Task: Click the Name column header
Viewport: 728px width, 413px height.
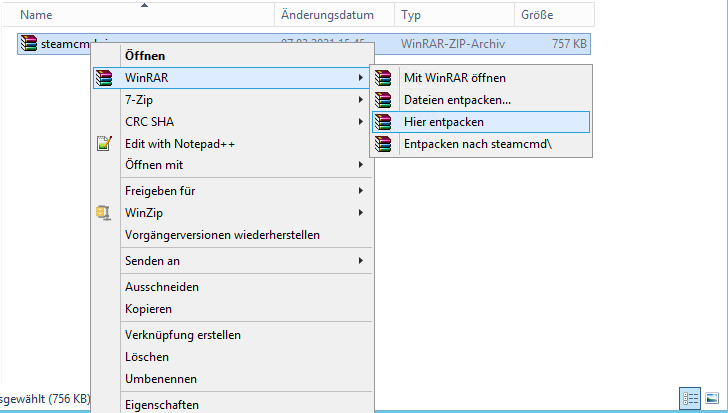Action: coord(36,15)
